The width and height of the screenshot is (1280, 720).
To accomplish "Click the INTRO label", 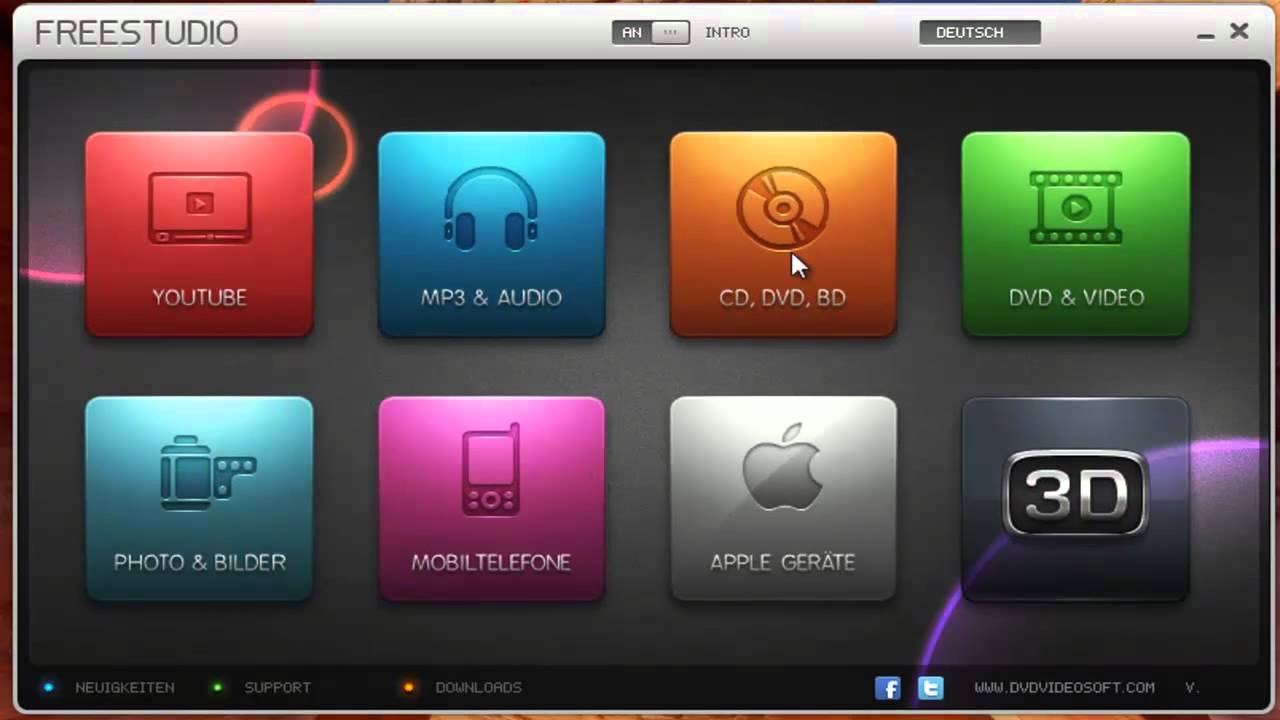I will point(727,32).
